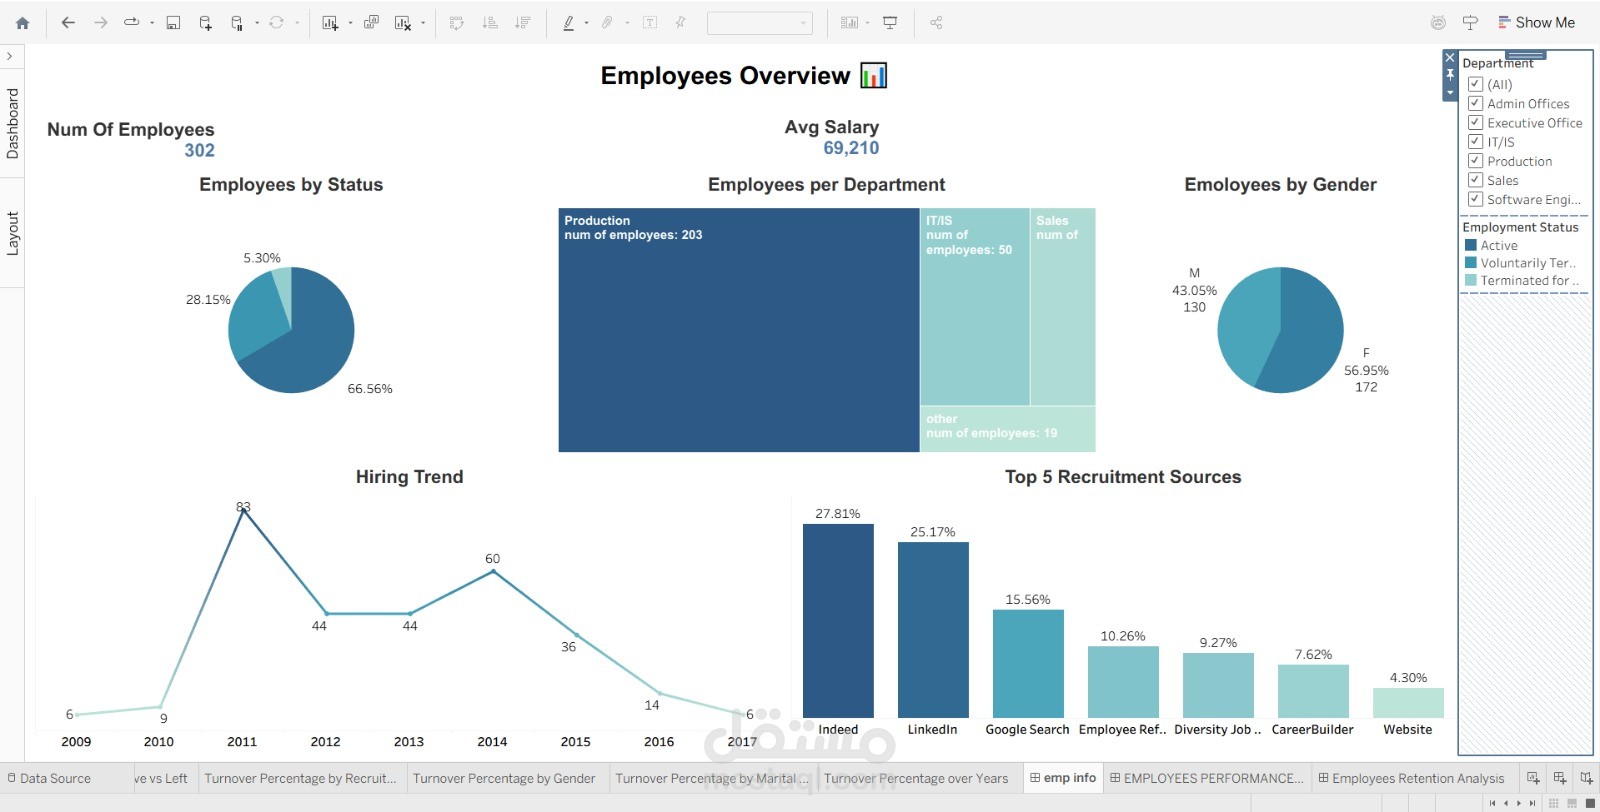Open Pause auto updates dropdown arrow
Image resolution: width=1600 pixels, height=812 pixels.
(257, 22)
